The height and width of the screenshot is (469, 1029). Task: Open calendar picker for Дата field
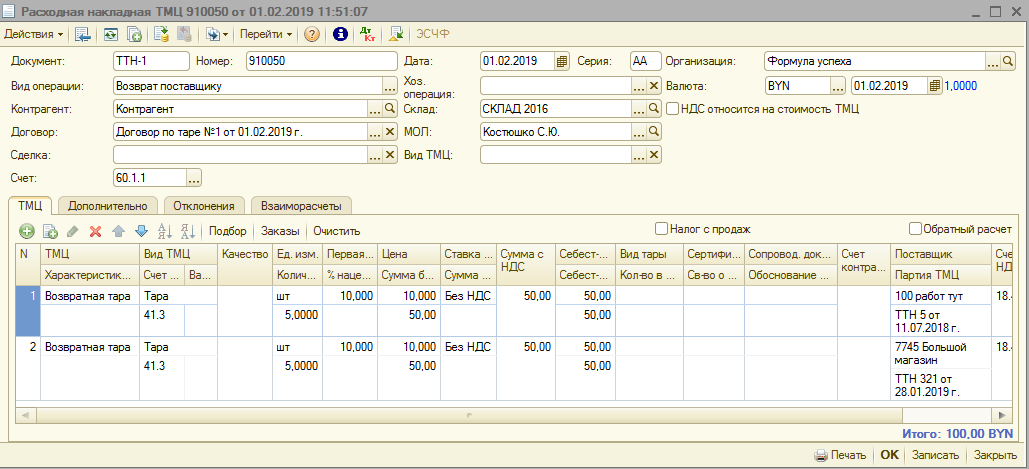click(561, 61)
